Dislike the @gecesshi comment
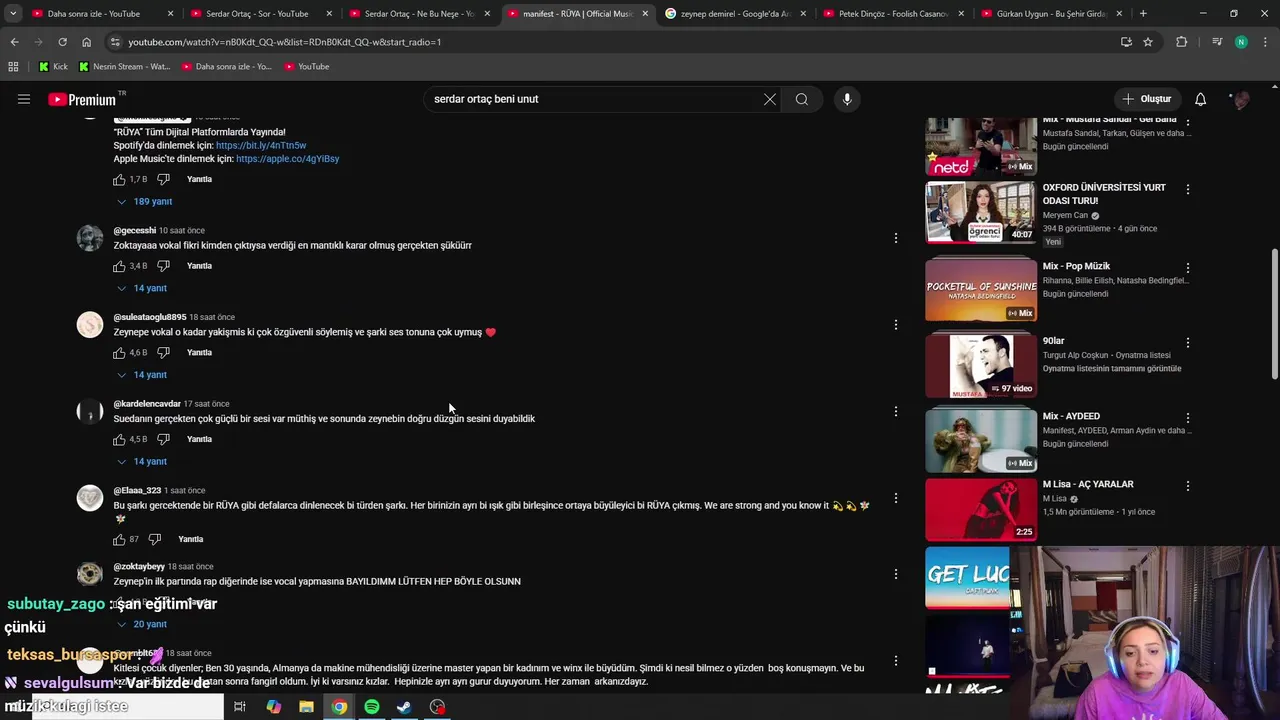 [x=163, y=266]
